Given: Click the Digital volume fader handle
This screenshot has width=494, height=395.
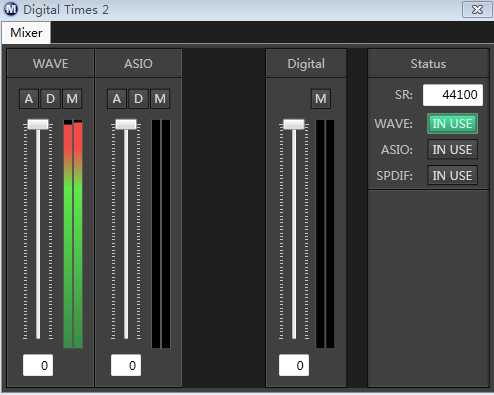Looking at the screenshot, I should (294, 124).
